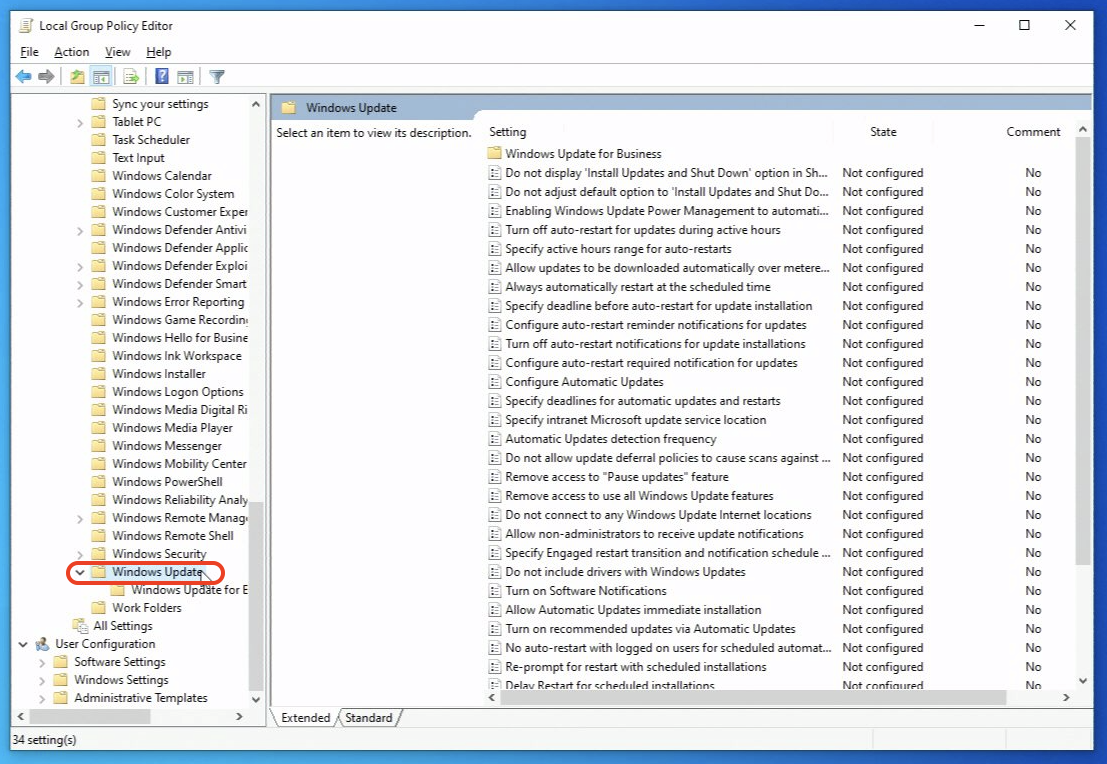
Task: Select Windows Logon Options in the tree
Action: 177,392
